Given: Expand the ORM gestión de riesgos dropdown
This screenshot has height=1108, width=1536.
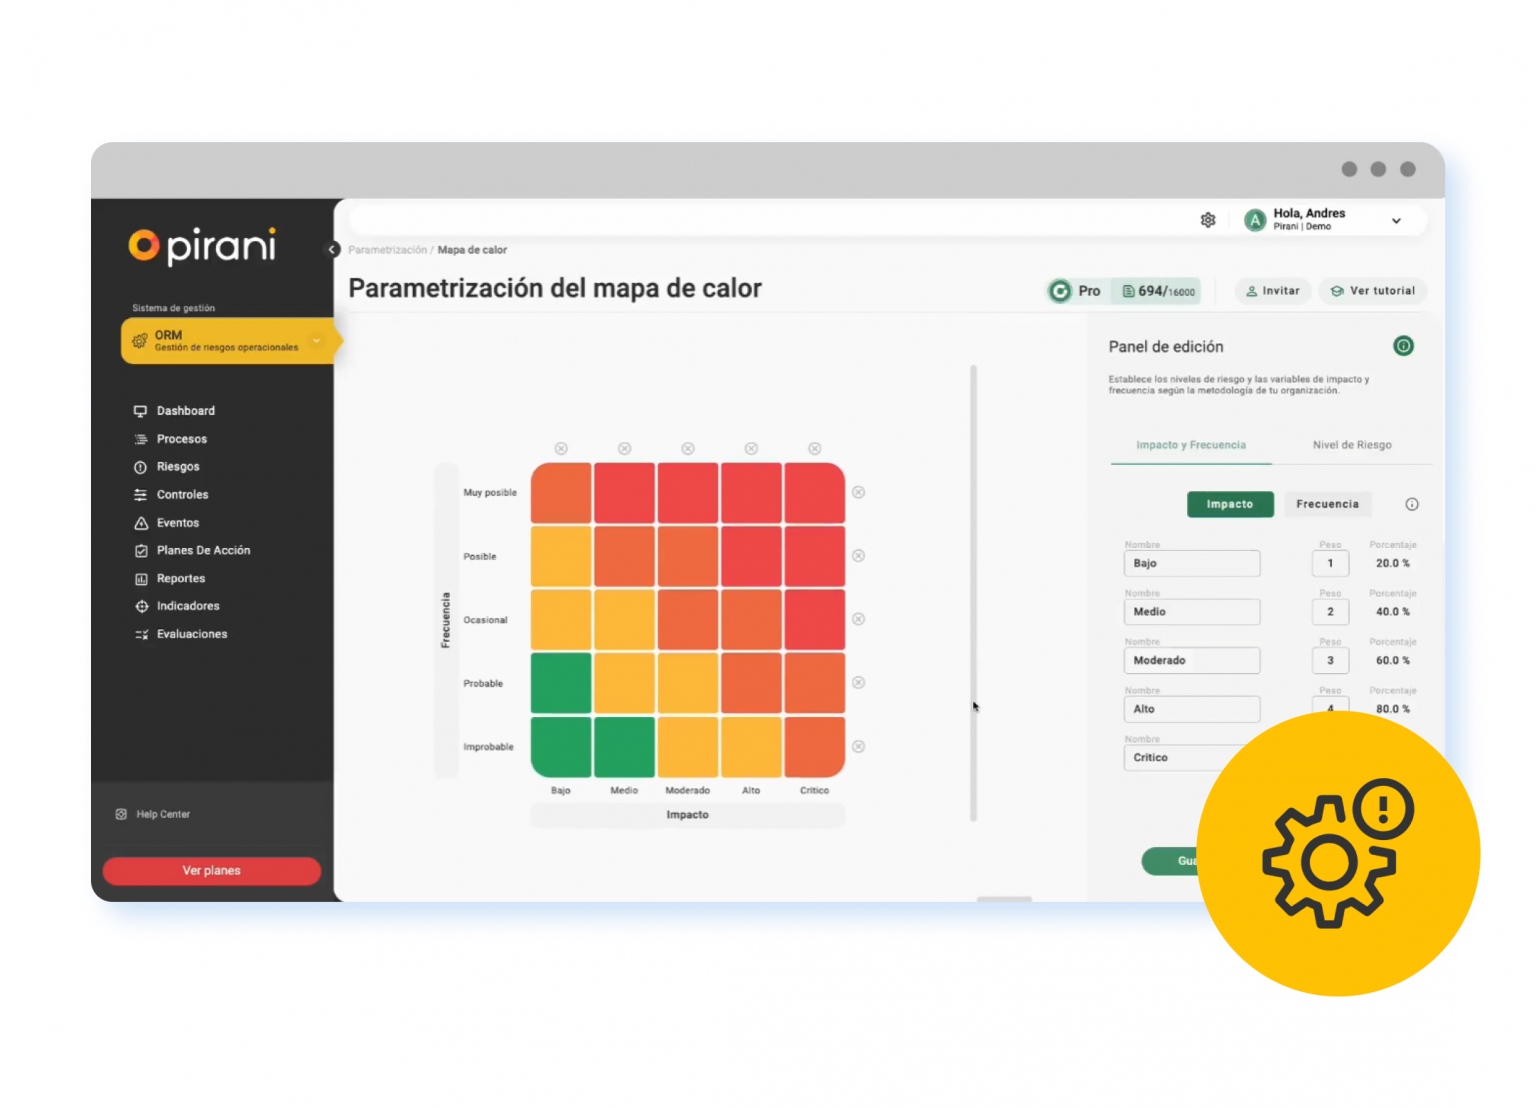Looking at the screenshot, I should [x=318, y=340].
